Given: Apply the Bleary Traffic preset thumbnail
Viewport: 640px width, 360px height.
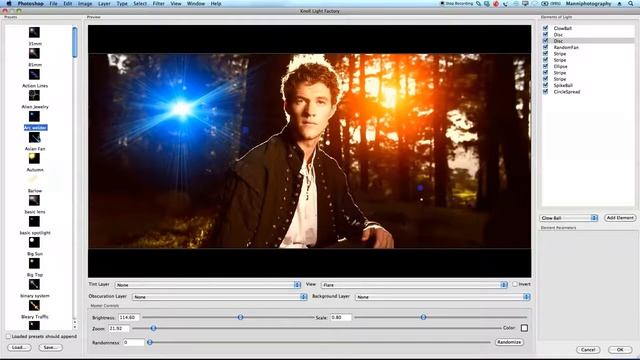Looking at the screenshot, I should (x=34, y=306).
